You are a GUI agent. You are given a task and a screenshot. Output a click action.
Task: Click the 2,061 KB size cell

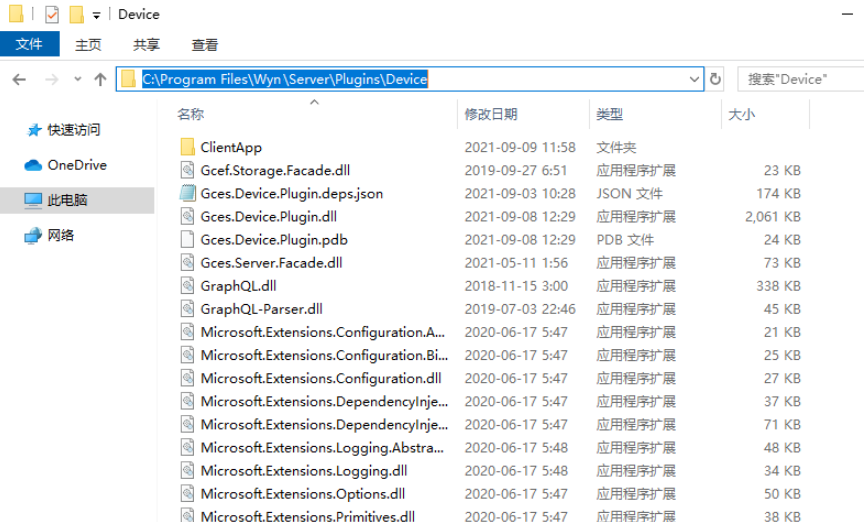773,217
